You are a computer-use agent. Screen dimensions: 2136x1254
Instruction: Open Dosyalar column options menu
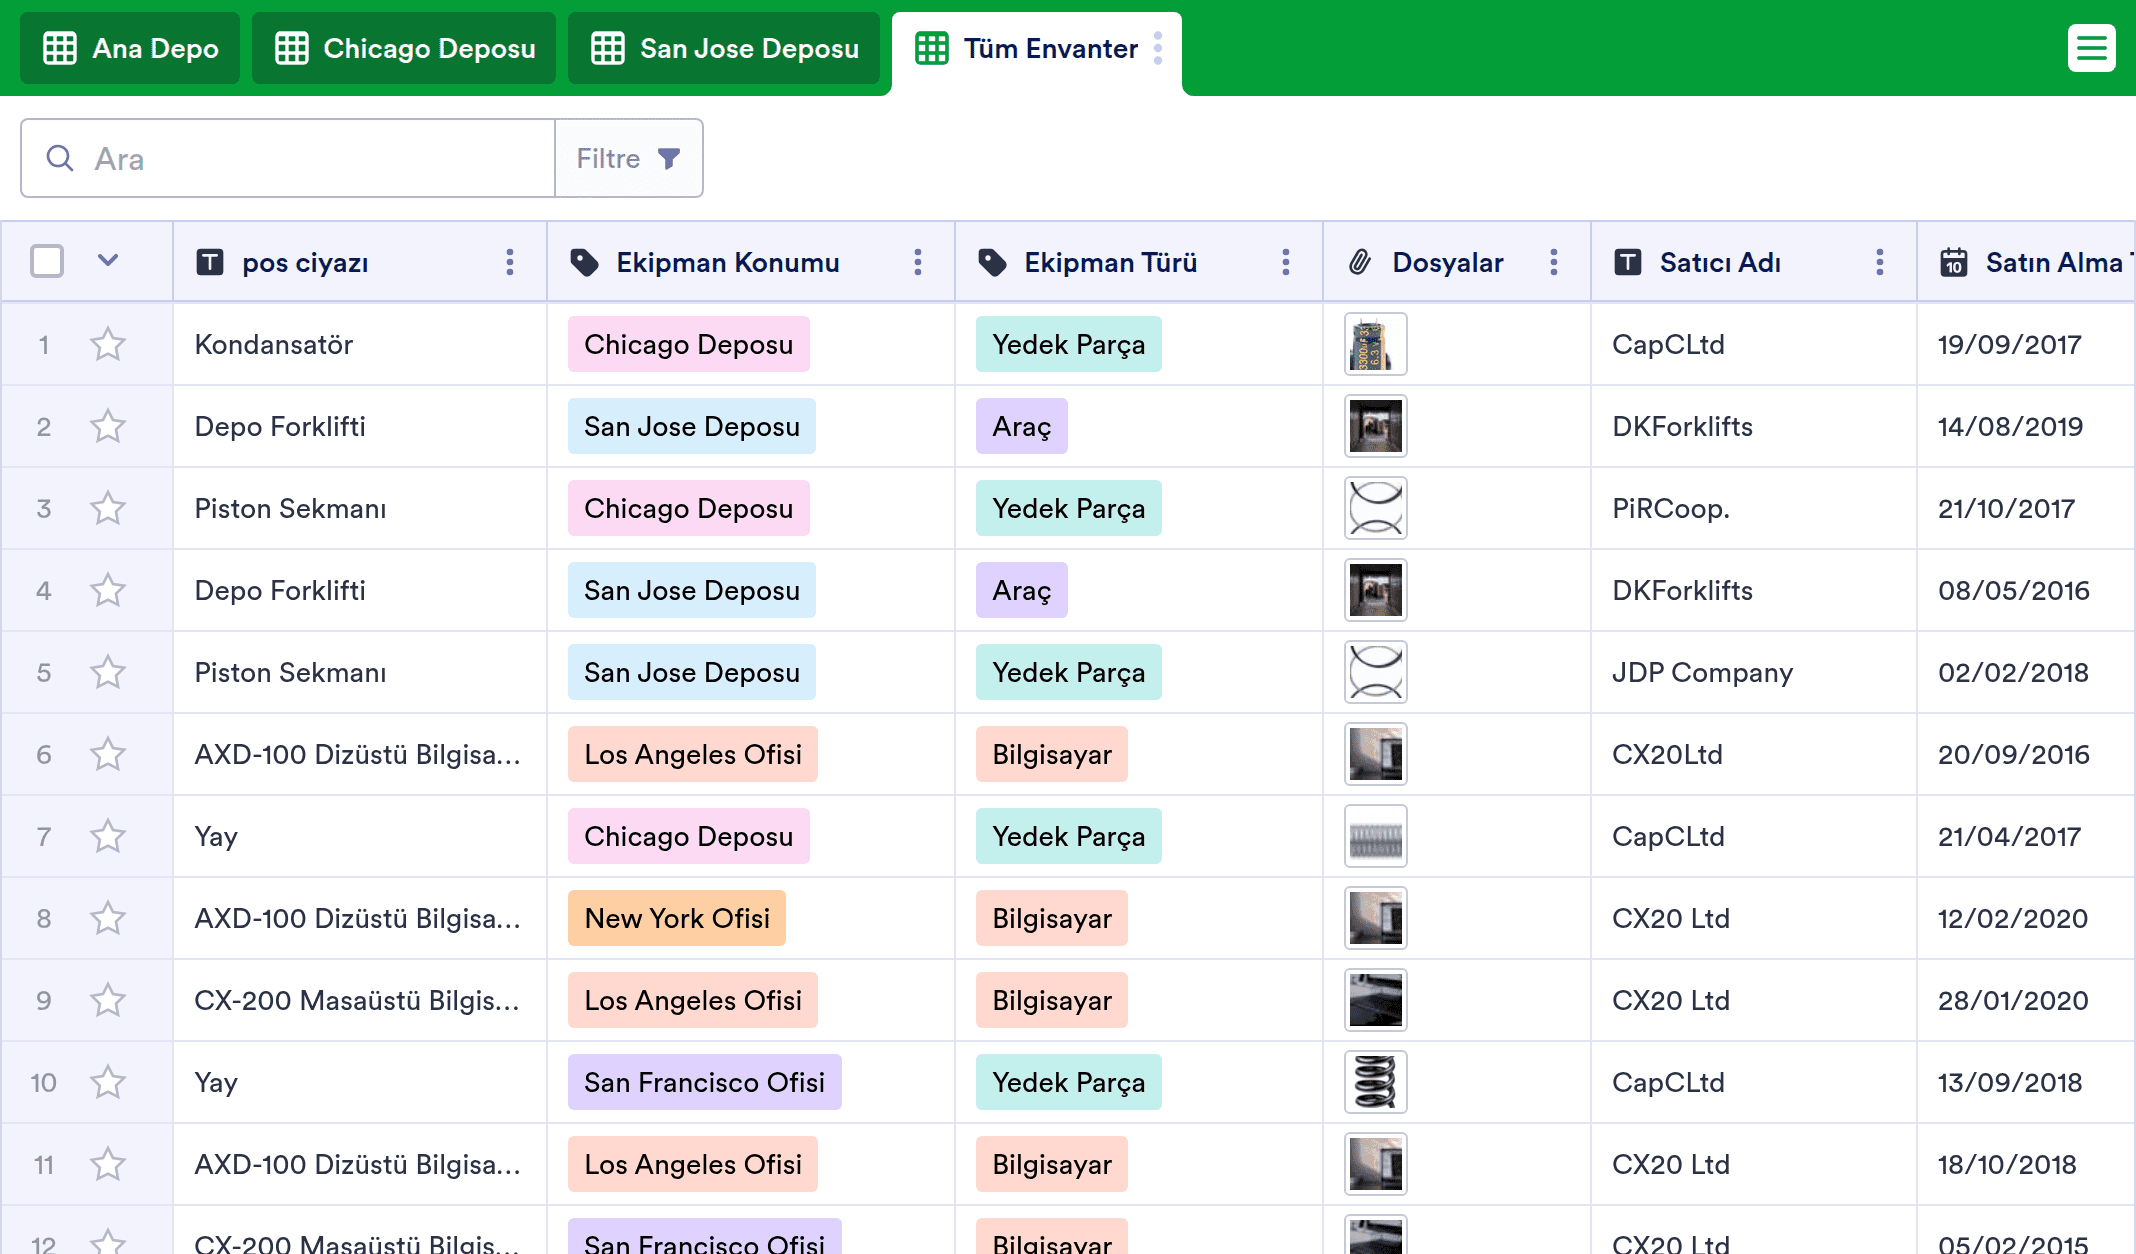tap(1554, 262)
